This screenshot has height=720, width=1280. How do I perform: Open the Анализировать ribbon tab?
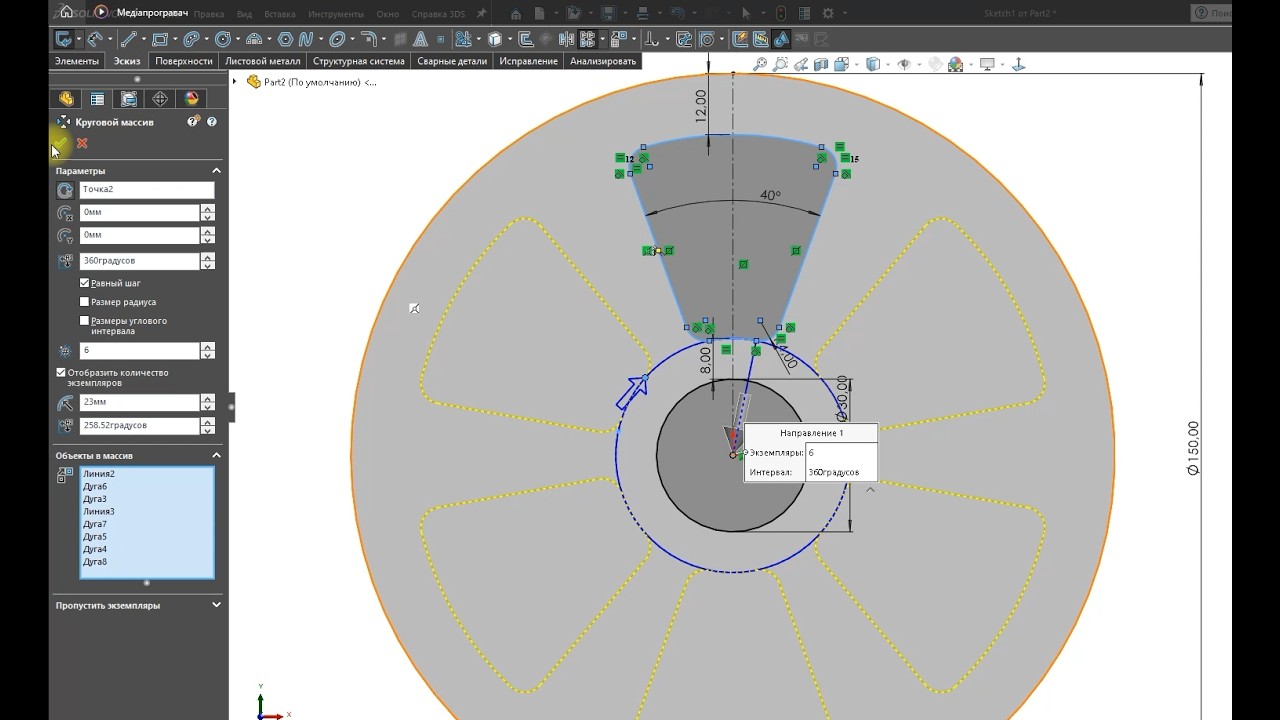(602, 61)
